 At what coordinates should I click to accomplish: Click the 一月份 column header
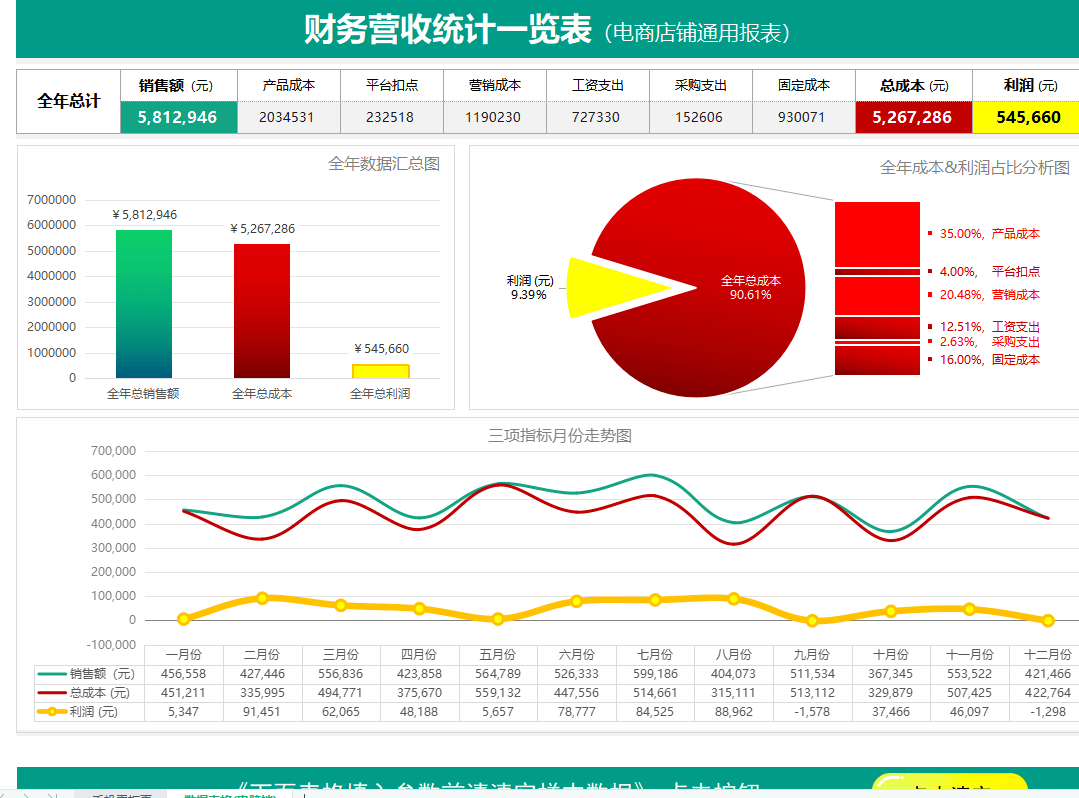[x=184, y=655]
